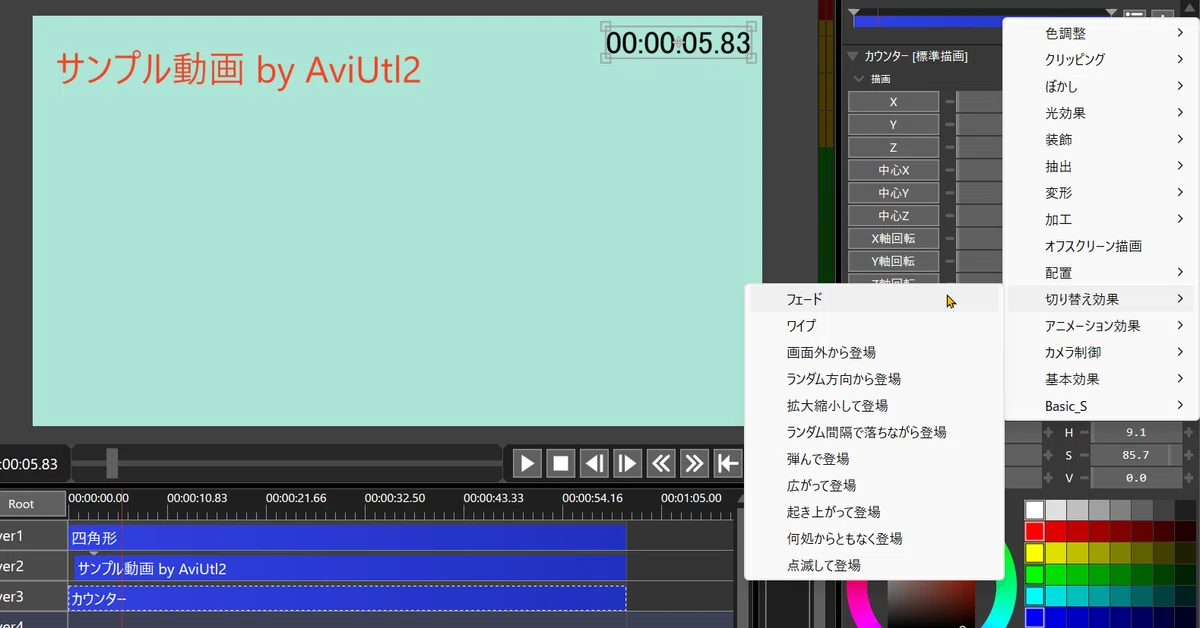
Task: Click the 中心X parameter button
Action: [x=893, y=170]
